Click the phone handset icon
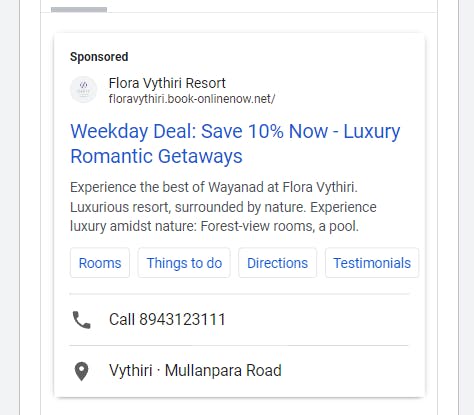The width and height of the screenshot is (474, 415). pyautogui.click(x=81, y=320)
